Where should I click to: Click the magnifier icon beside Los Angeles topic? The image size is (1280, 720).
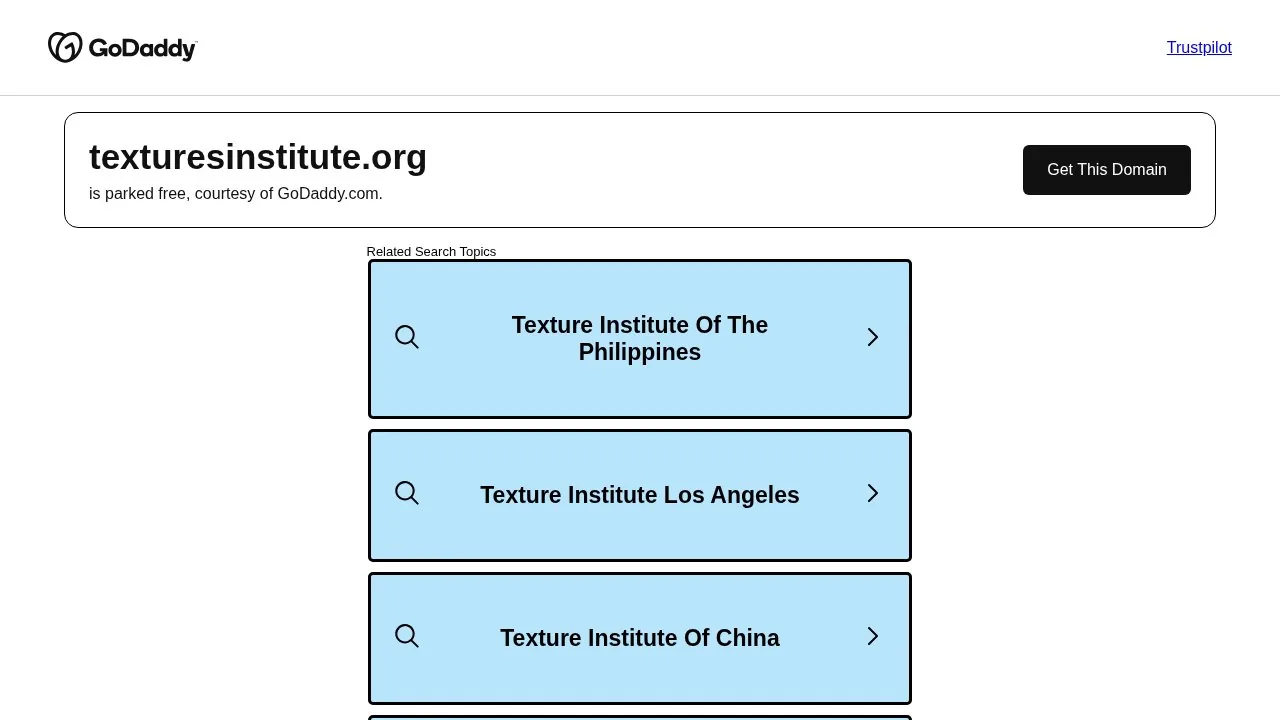click(407, 493)
